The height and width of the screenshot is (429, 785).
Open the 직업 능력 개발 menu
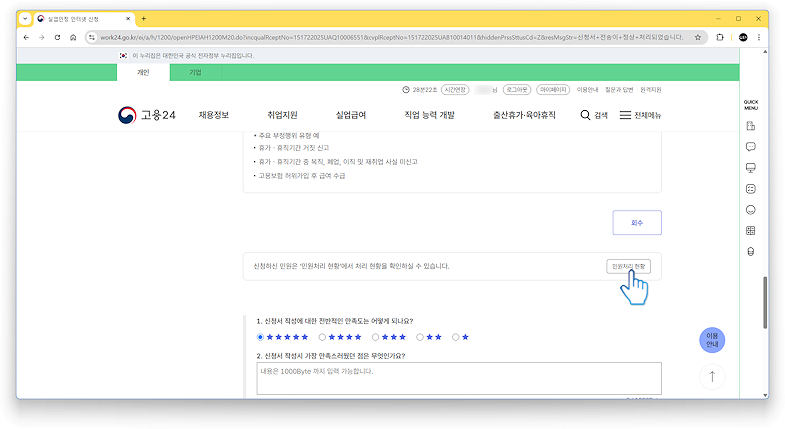point(430,115)
